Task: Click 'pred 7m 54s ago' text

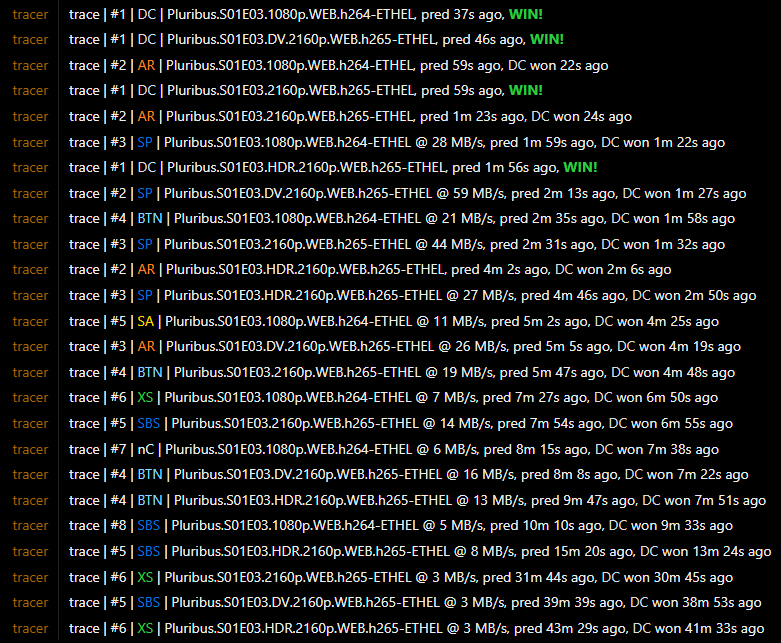Action: pyautogui.click(x=550, y=423)
